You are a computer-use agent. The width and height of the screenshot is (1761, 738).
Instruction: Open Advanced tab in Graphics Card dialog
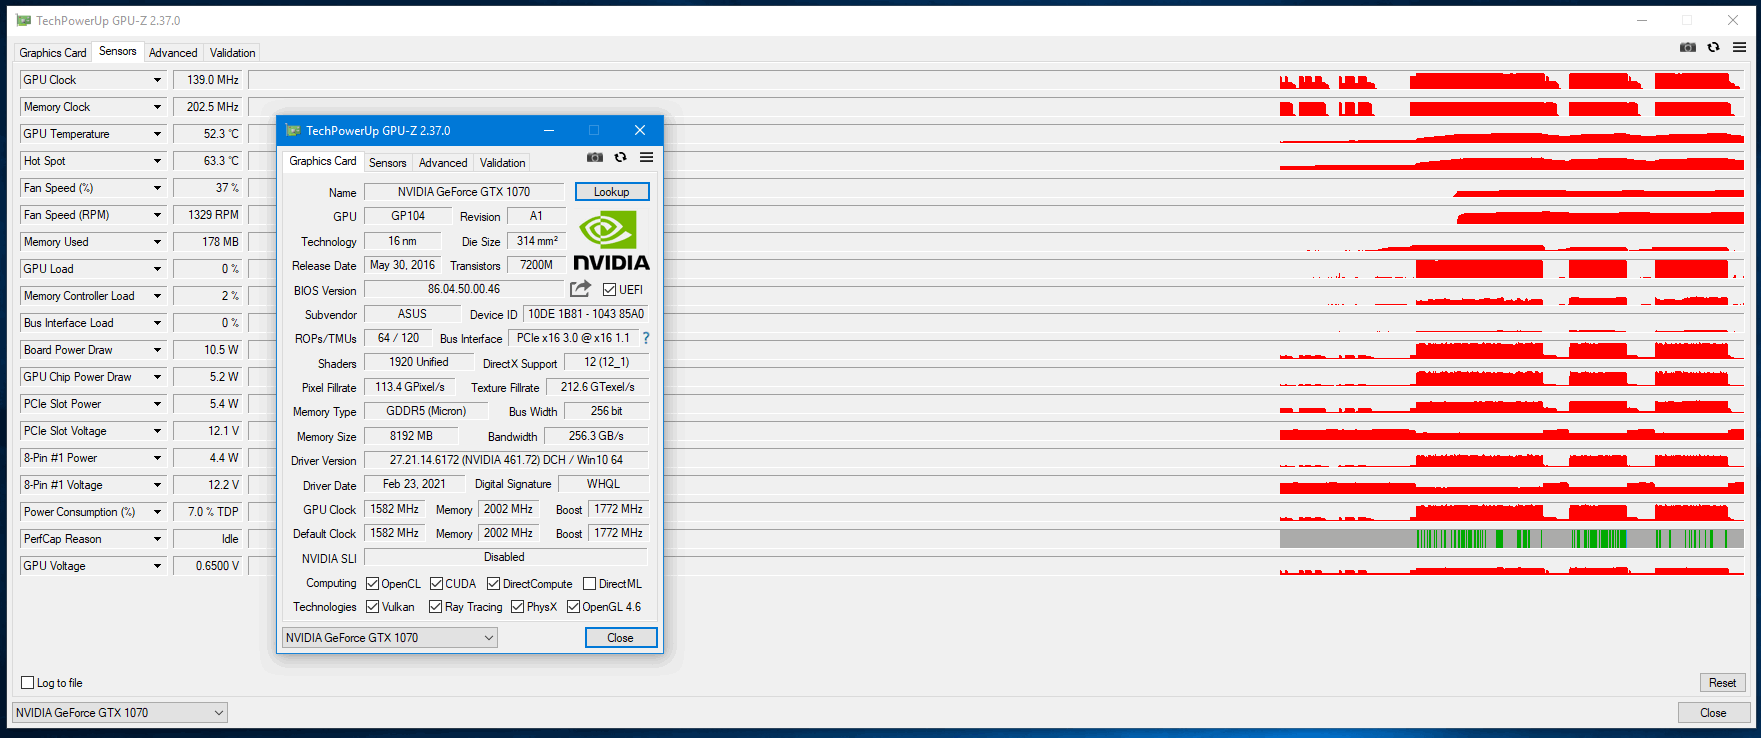point(443,163)
